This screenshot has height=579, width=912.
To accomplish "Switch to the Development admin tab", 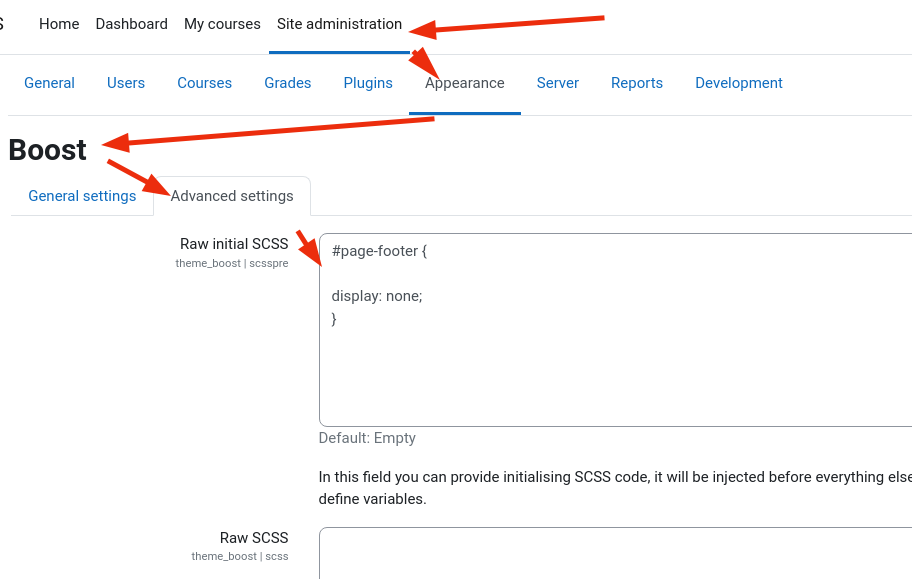I will pos(739,83).
